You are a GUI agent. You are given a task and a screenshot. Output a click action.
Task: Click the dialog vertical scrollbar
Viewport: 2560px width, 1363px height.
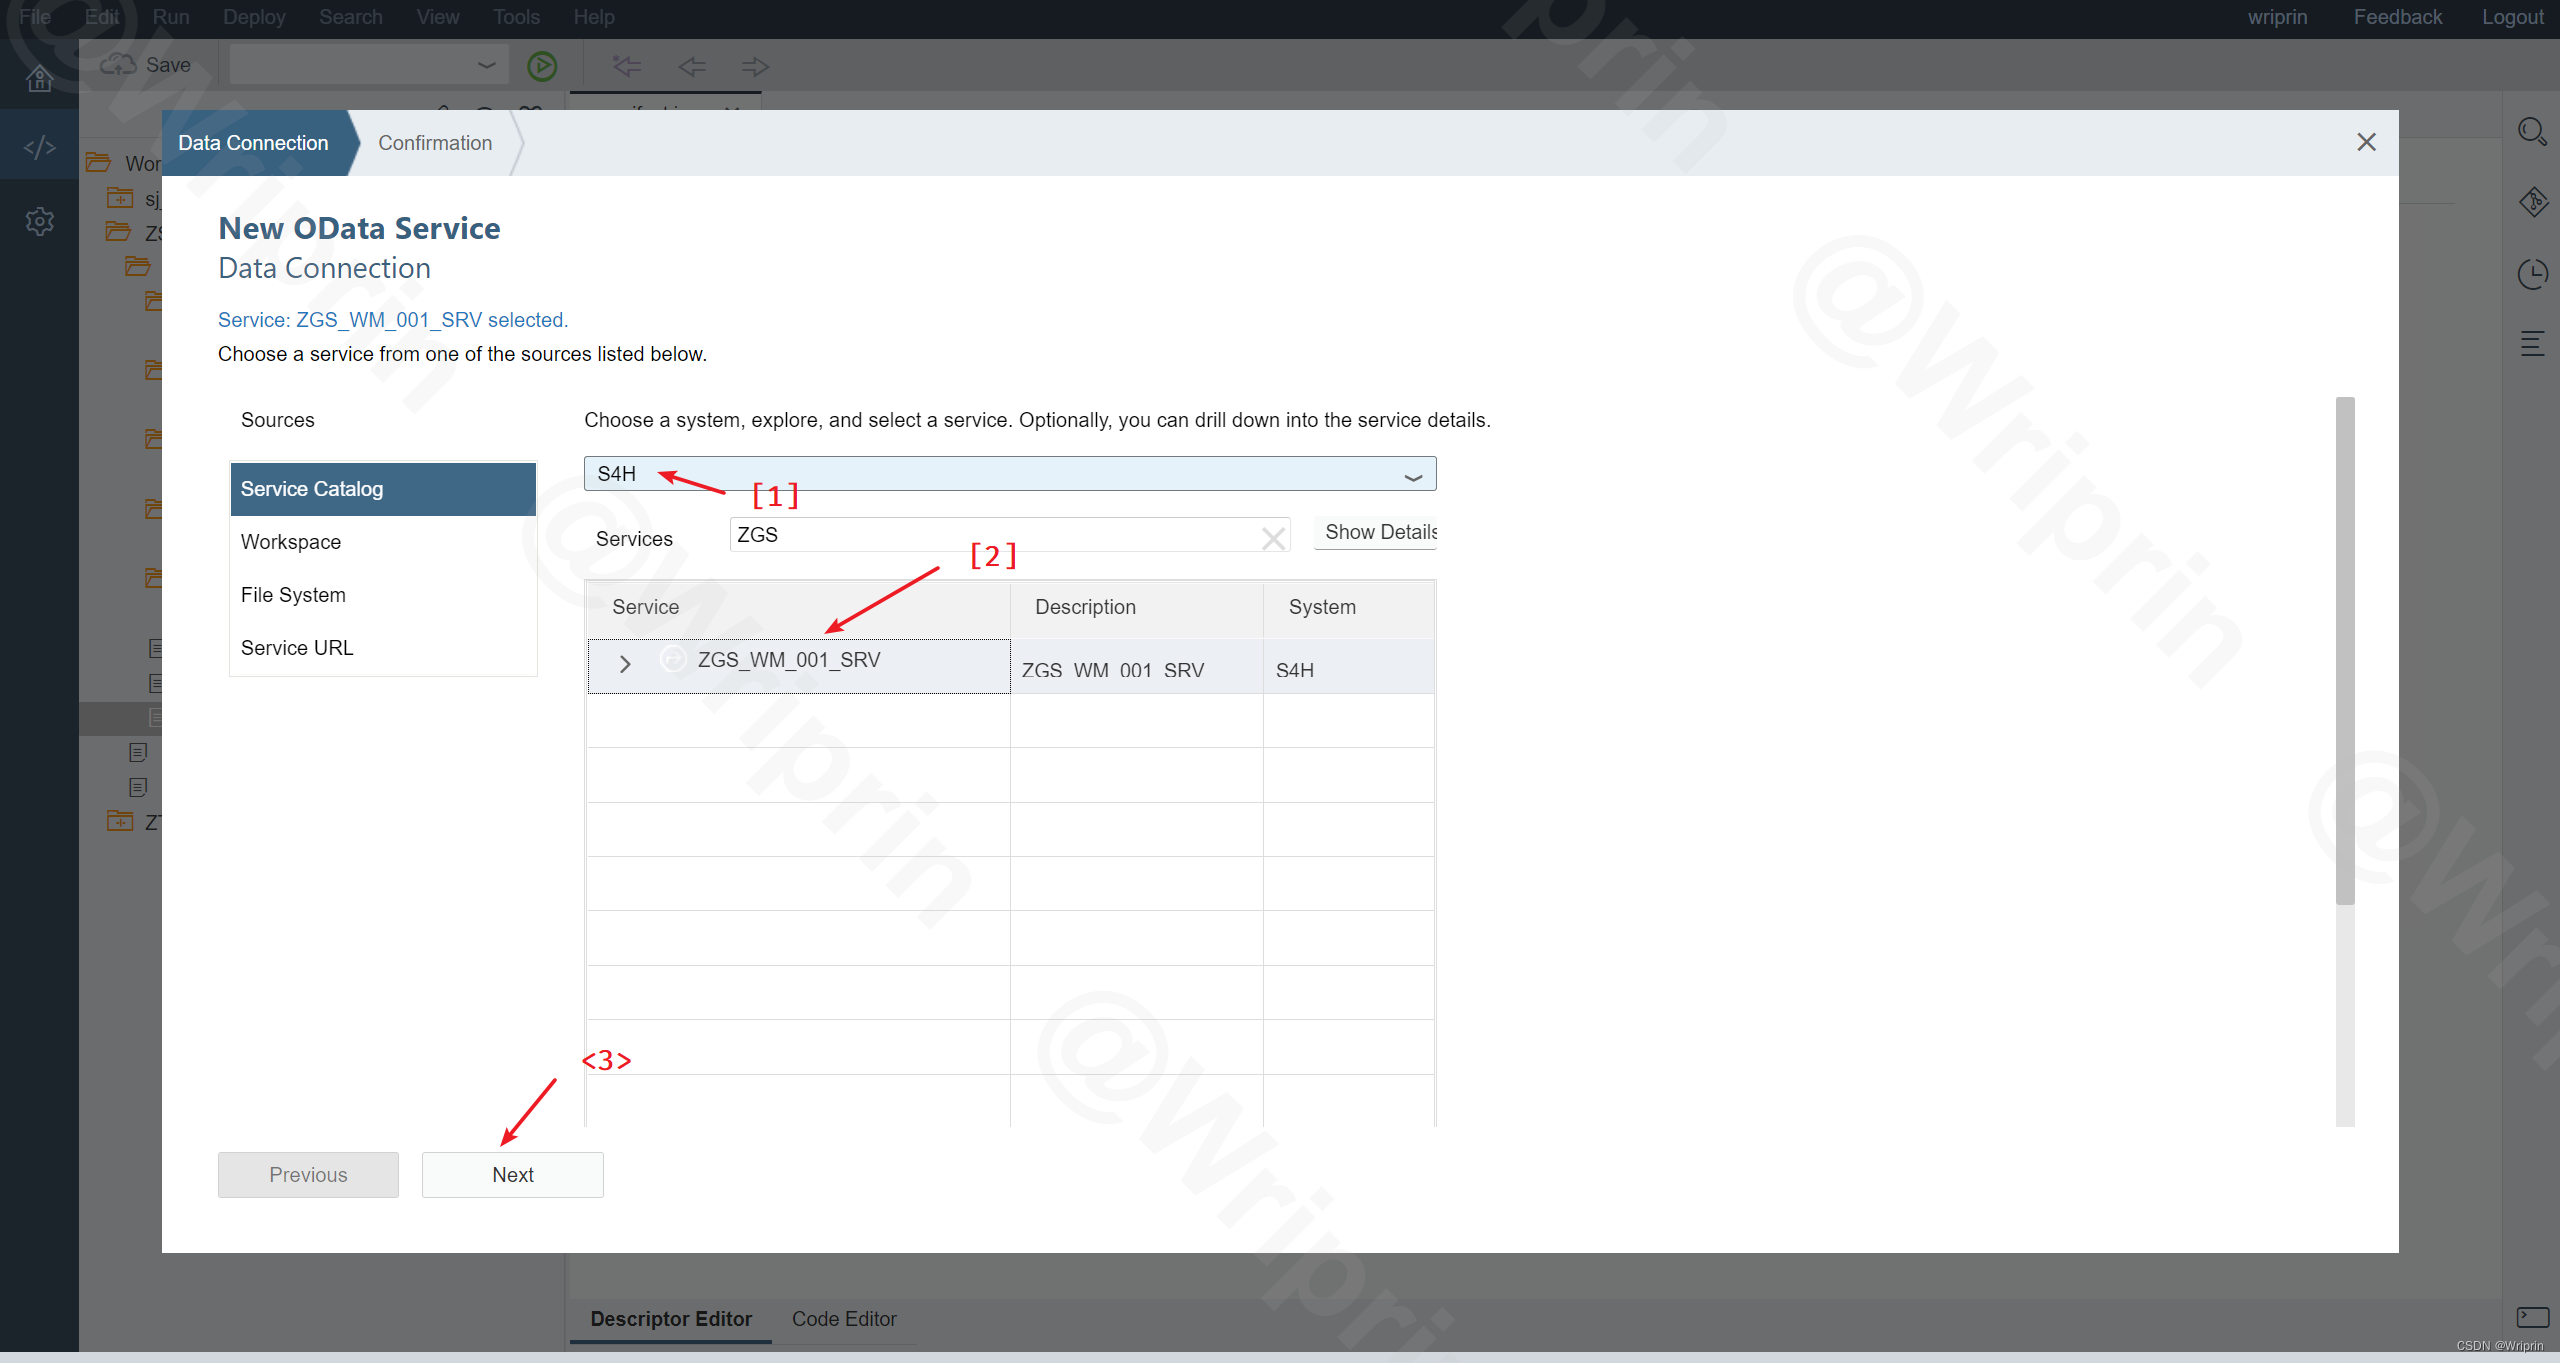[2345, 650]
